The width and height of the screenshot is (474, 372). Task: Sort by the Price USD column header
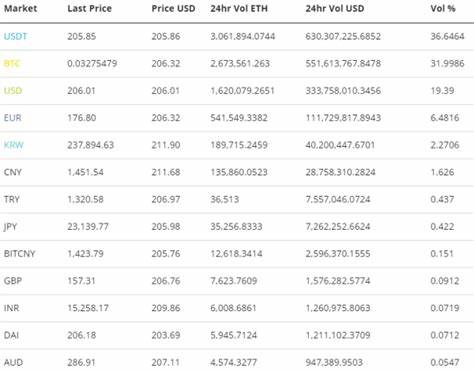coord(173,8)
